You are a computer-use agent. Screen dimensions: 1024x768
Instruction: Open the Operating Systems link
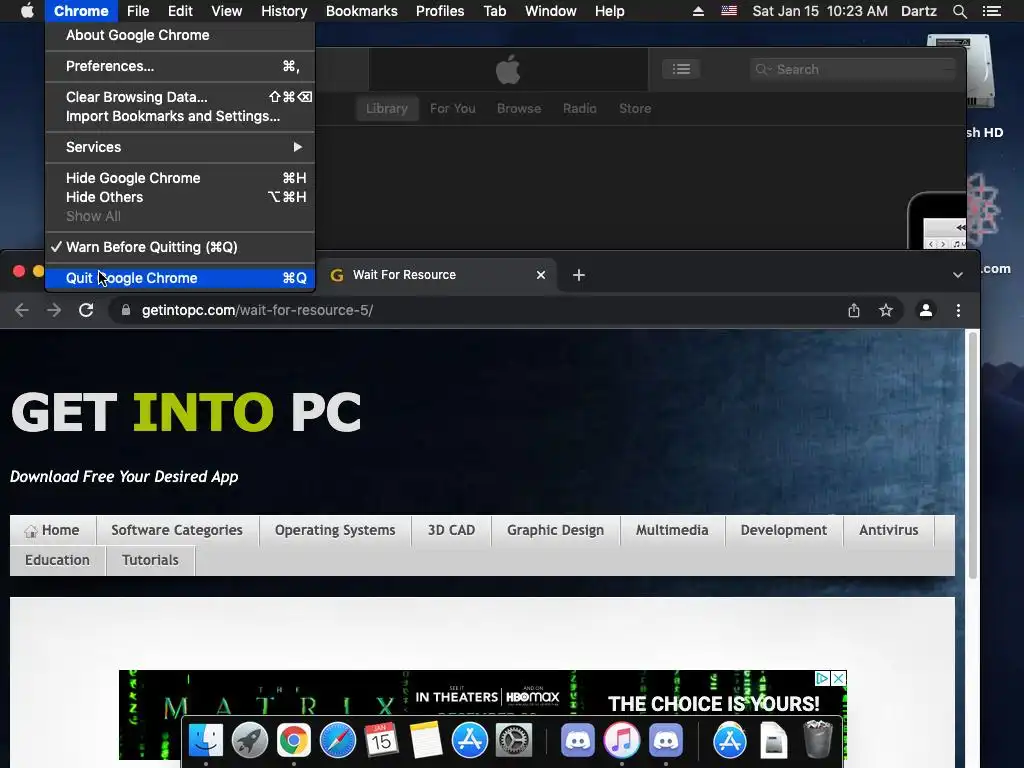(335, 530)
